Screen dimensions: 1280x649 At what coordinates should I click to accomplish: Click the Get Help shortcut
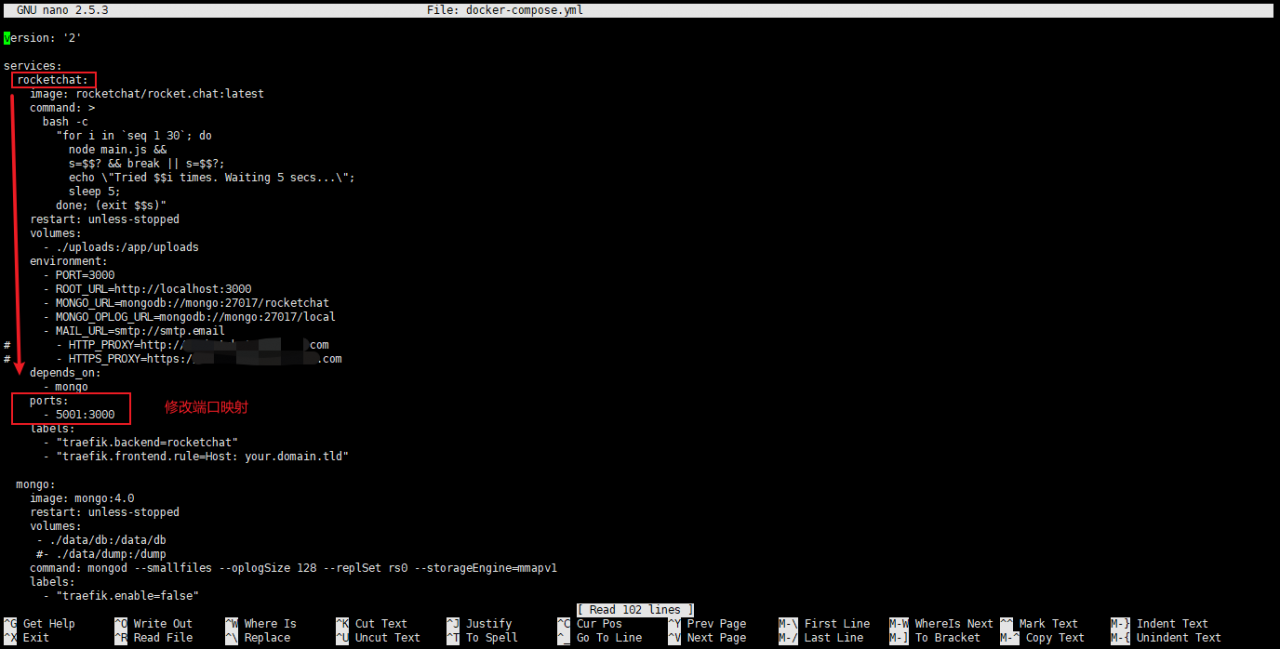coord(39,624)
